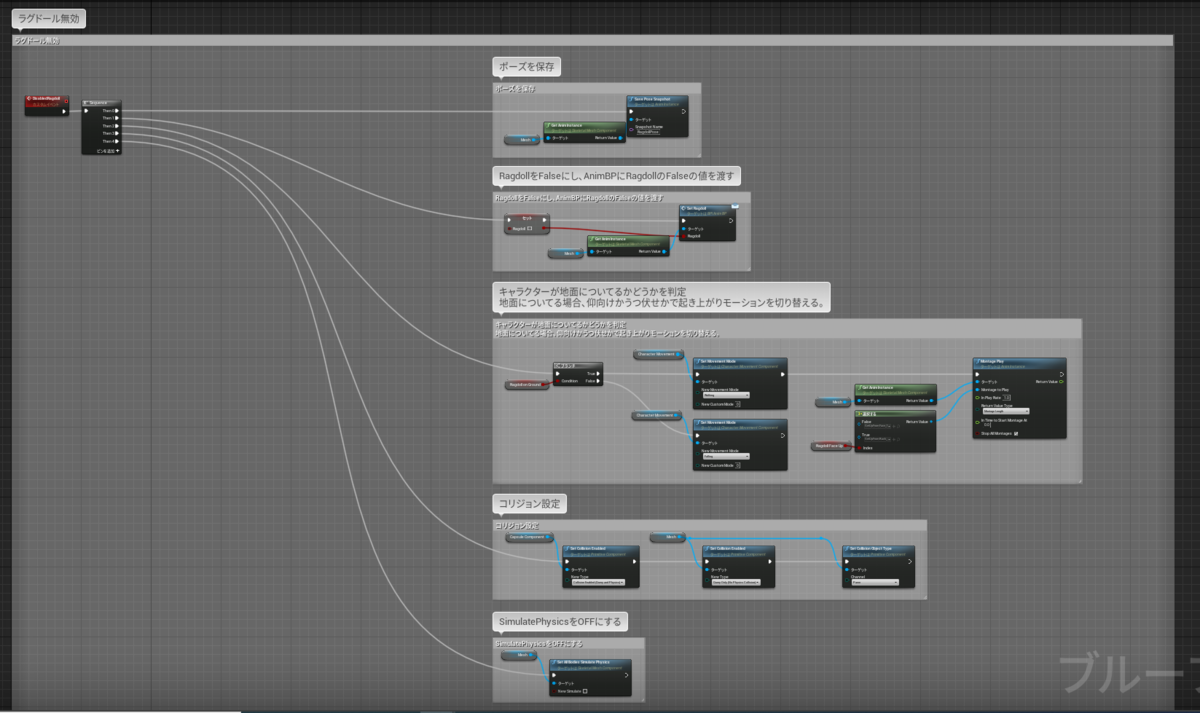Click the Sequence node's Then 3 pin
The height and width of the screenshot is (713, 1200).
pyautogui.click(x=116, y=134)
